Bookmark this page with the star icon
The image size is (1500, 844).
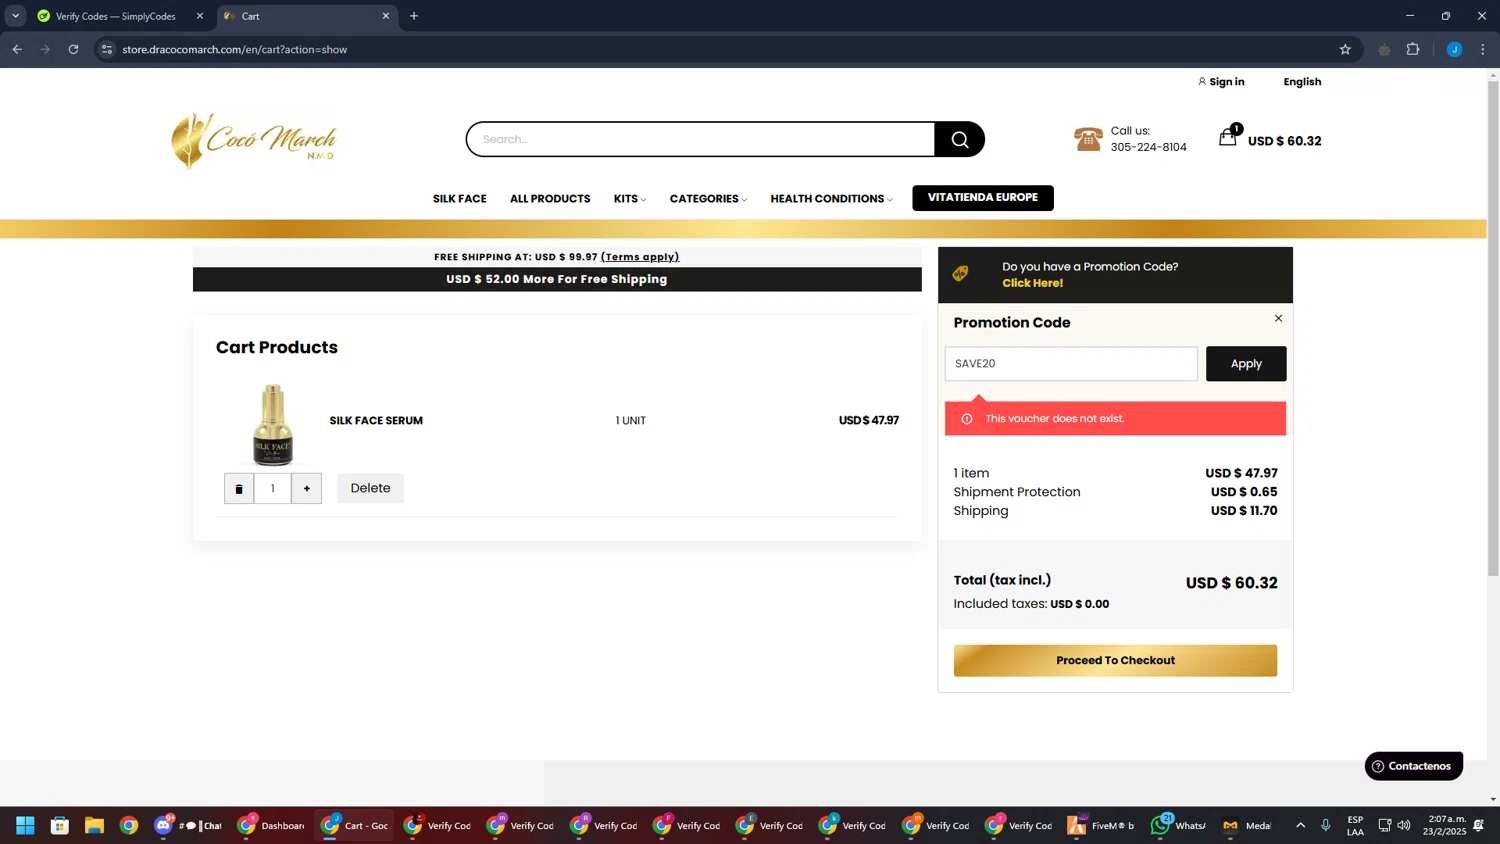click(1345, 49)
